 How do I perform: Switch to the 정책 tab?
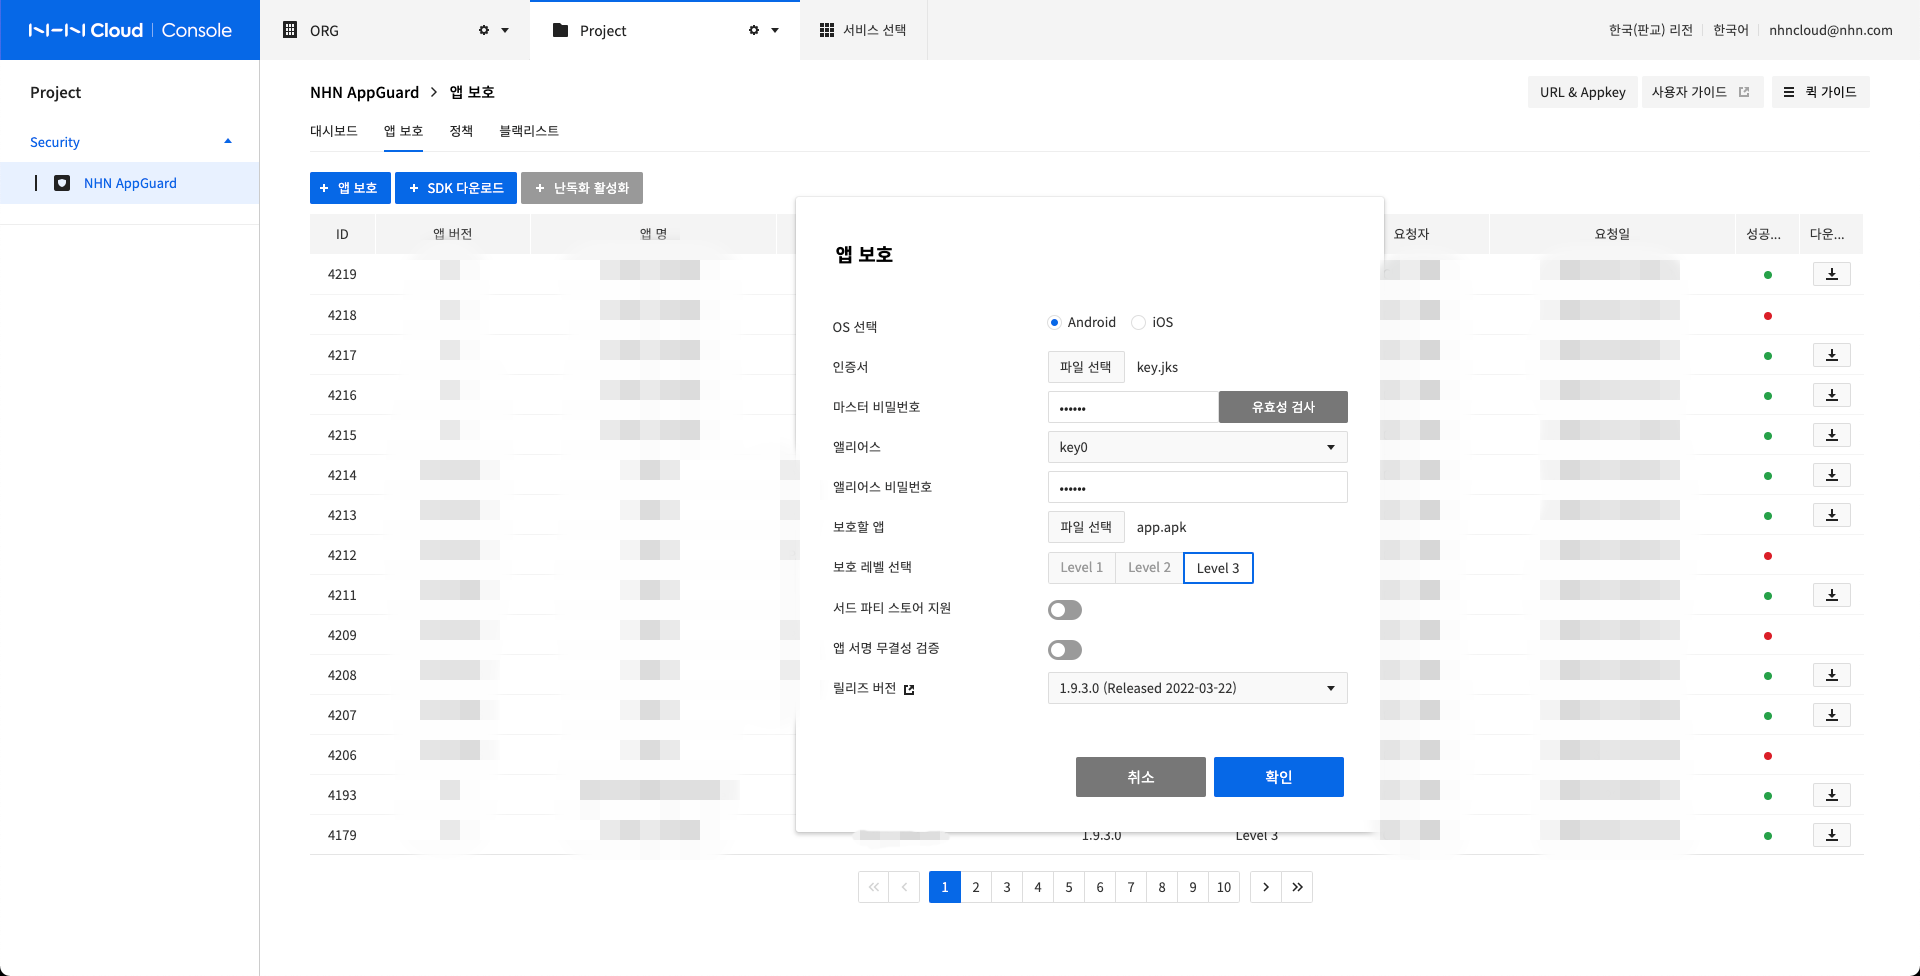[461, 131]
